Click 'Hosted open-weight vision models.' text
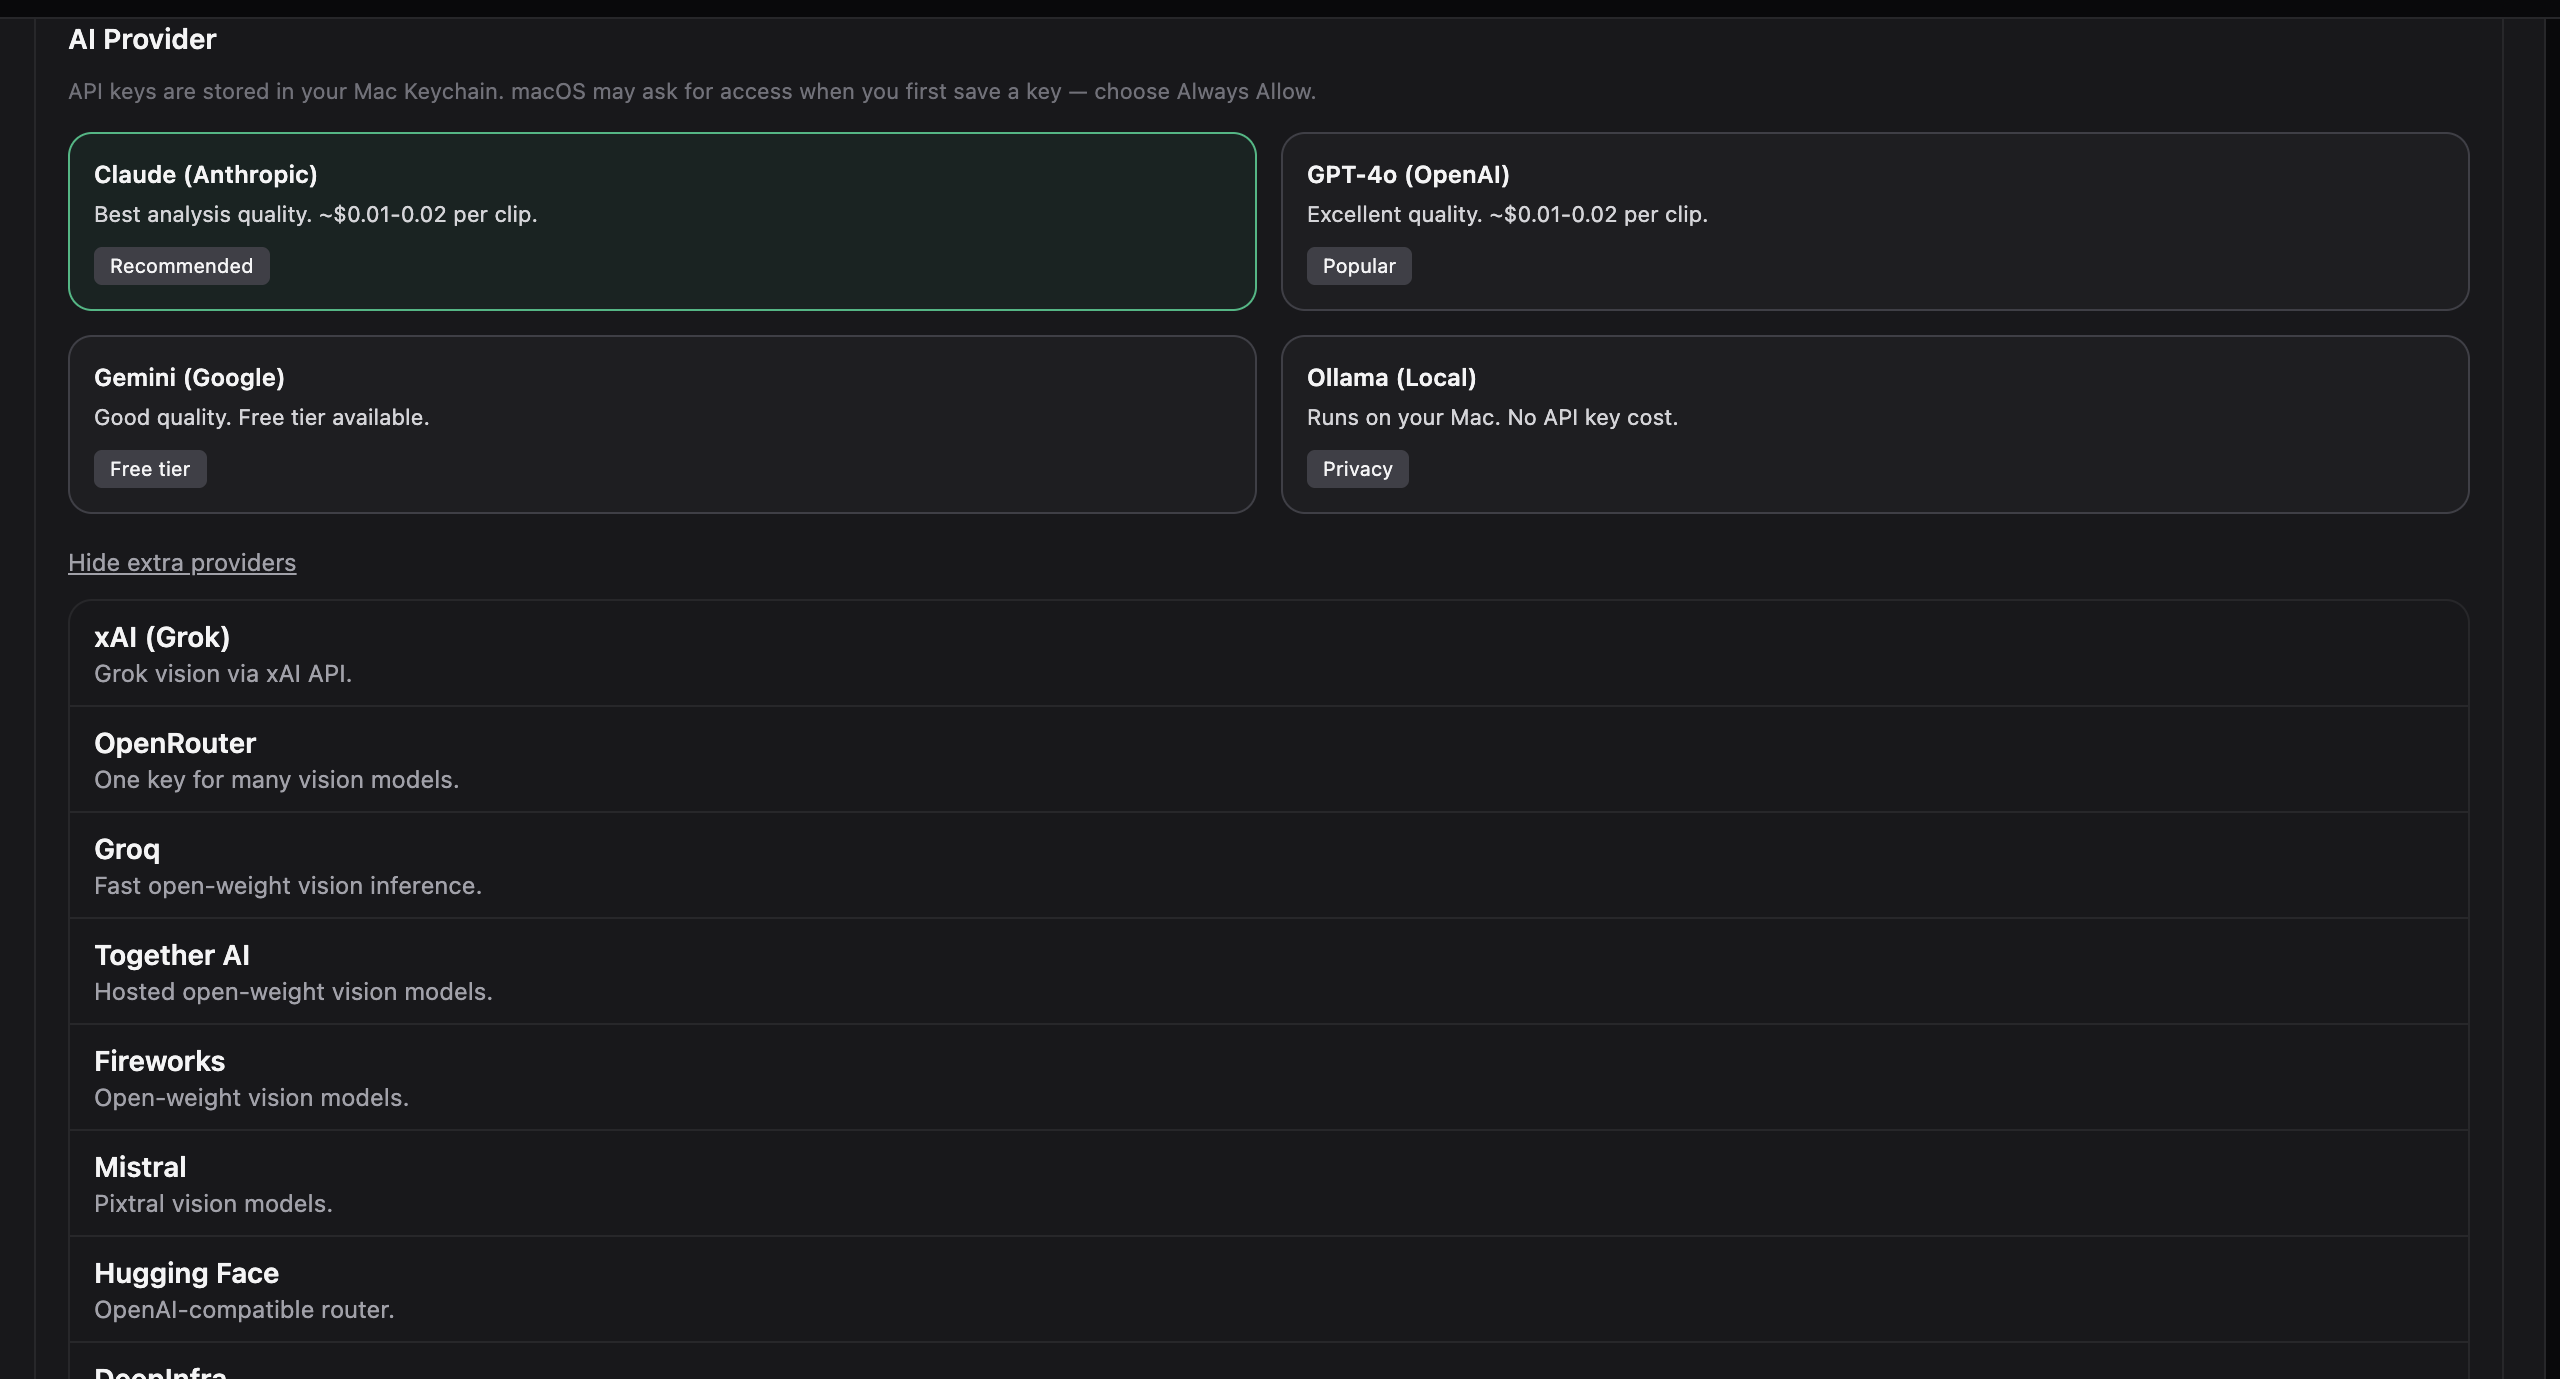This screenshot has height=1379, width=2560. [293, 992]
